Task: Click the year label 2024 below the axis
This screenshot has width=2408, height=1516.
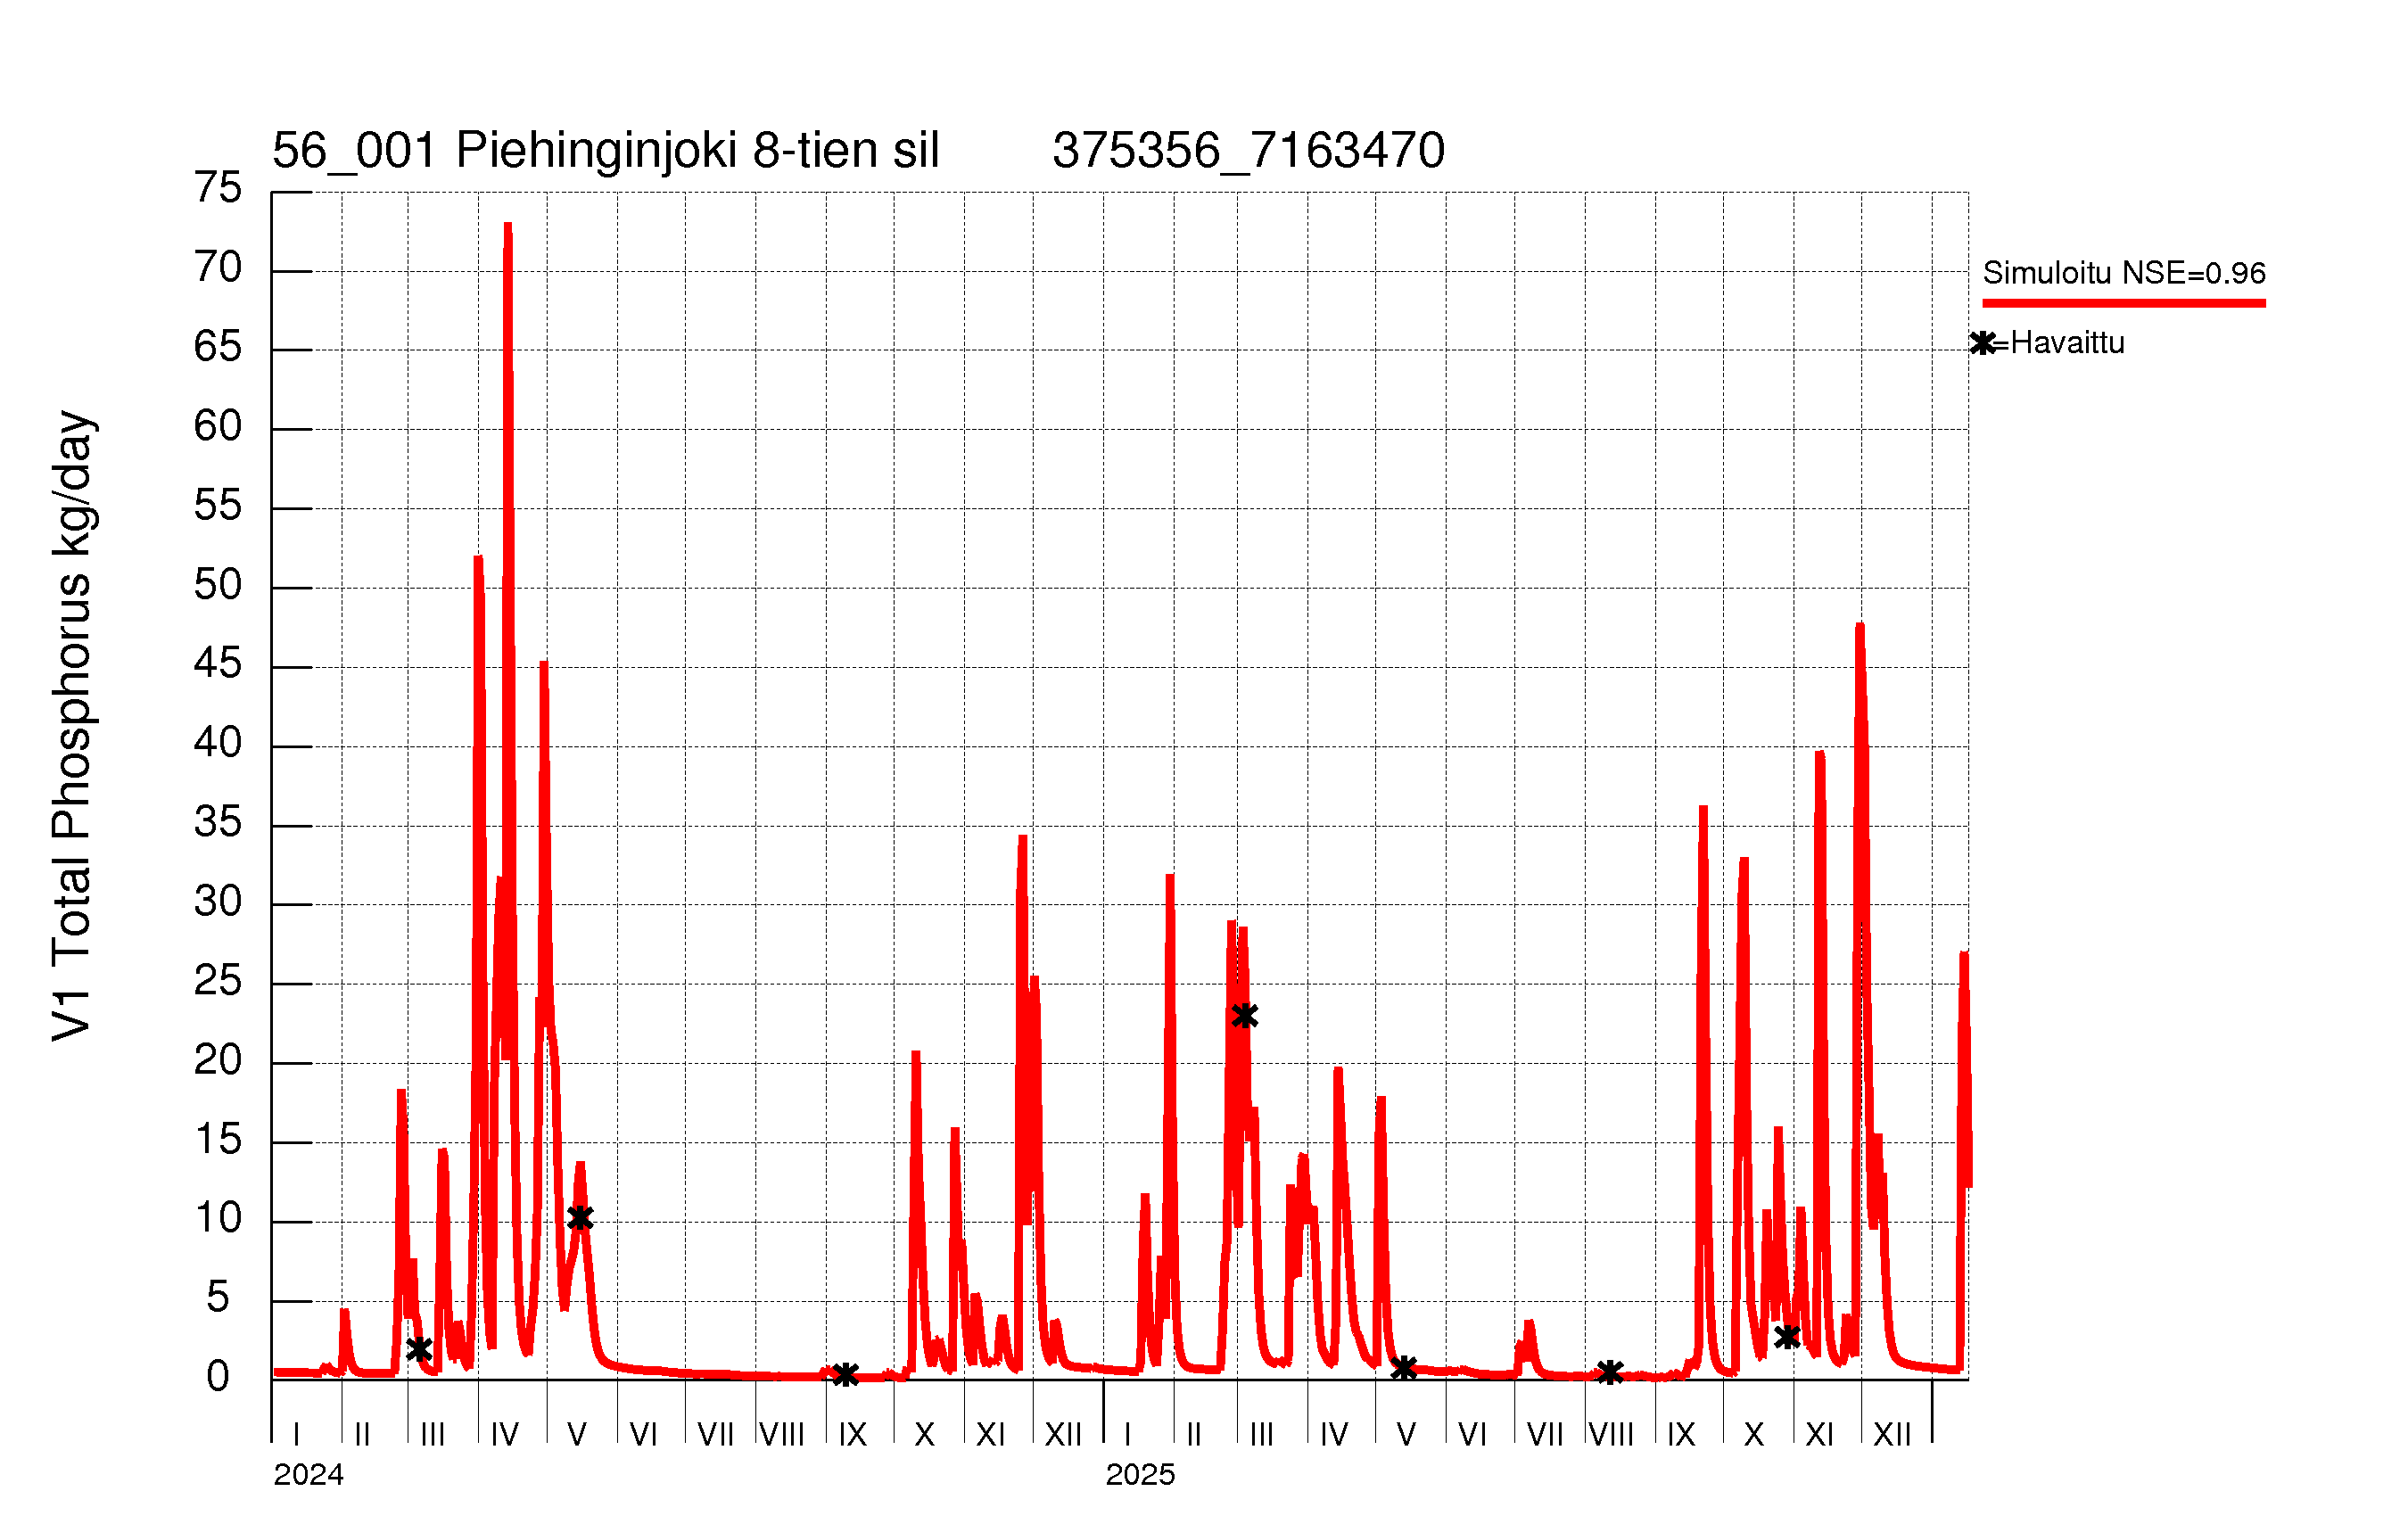Action: coord(308,1475)
